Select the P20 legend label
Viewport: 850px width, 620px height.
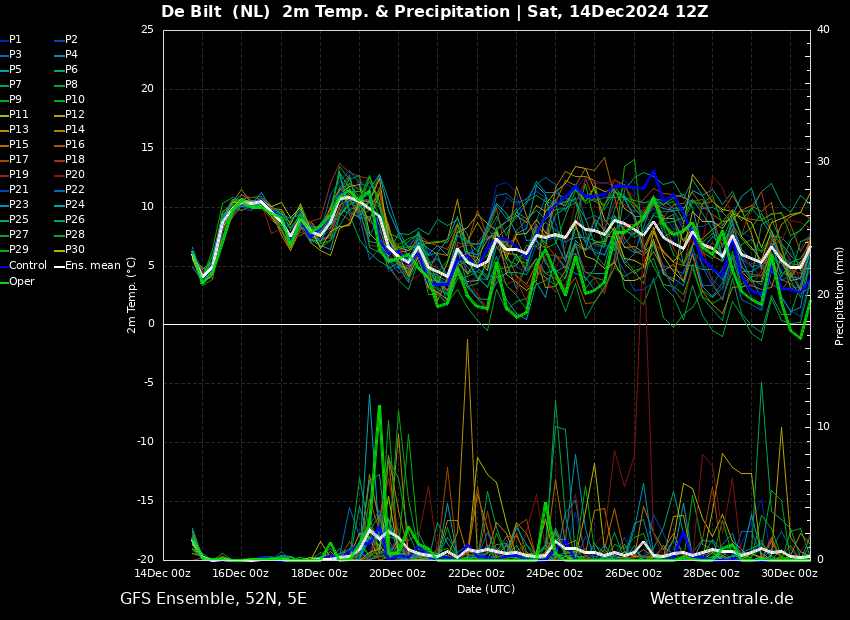pyautogui.click(x=74, y=175)
